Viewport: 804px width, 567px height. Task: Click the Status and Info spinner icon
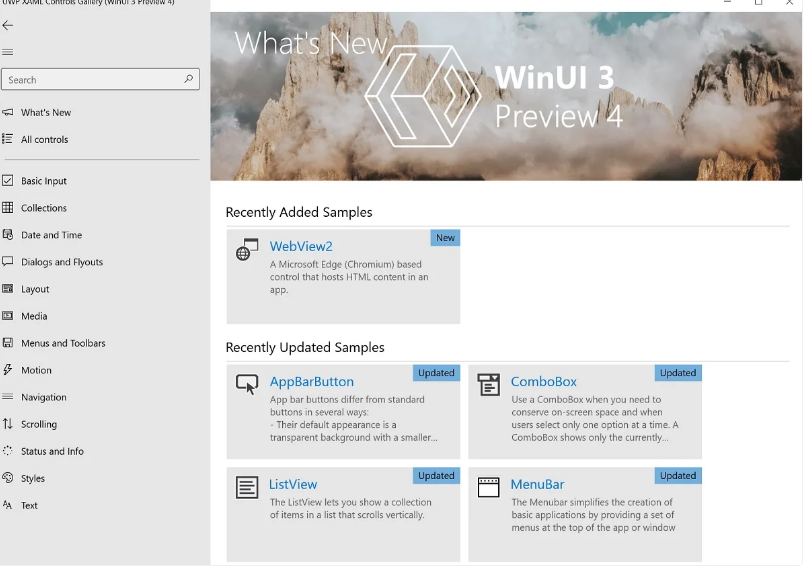point(8,451)
